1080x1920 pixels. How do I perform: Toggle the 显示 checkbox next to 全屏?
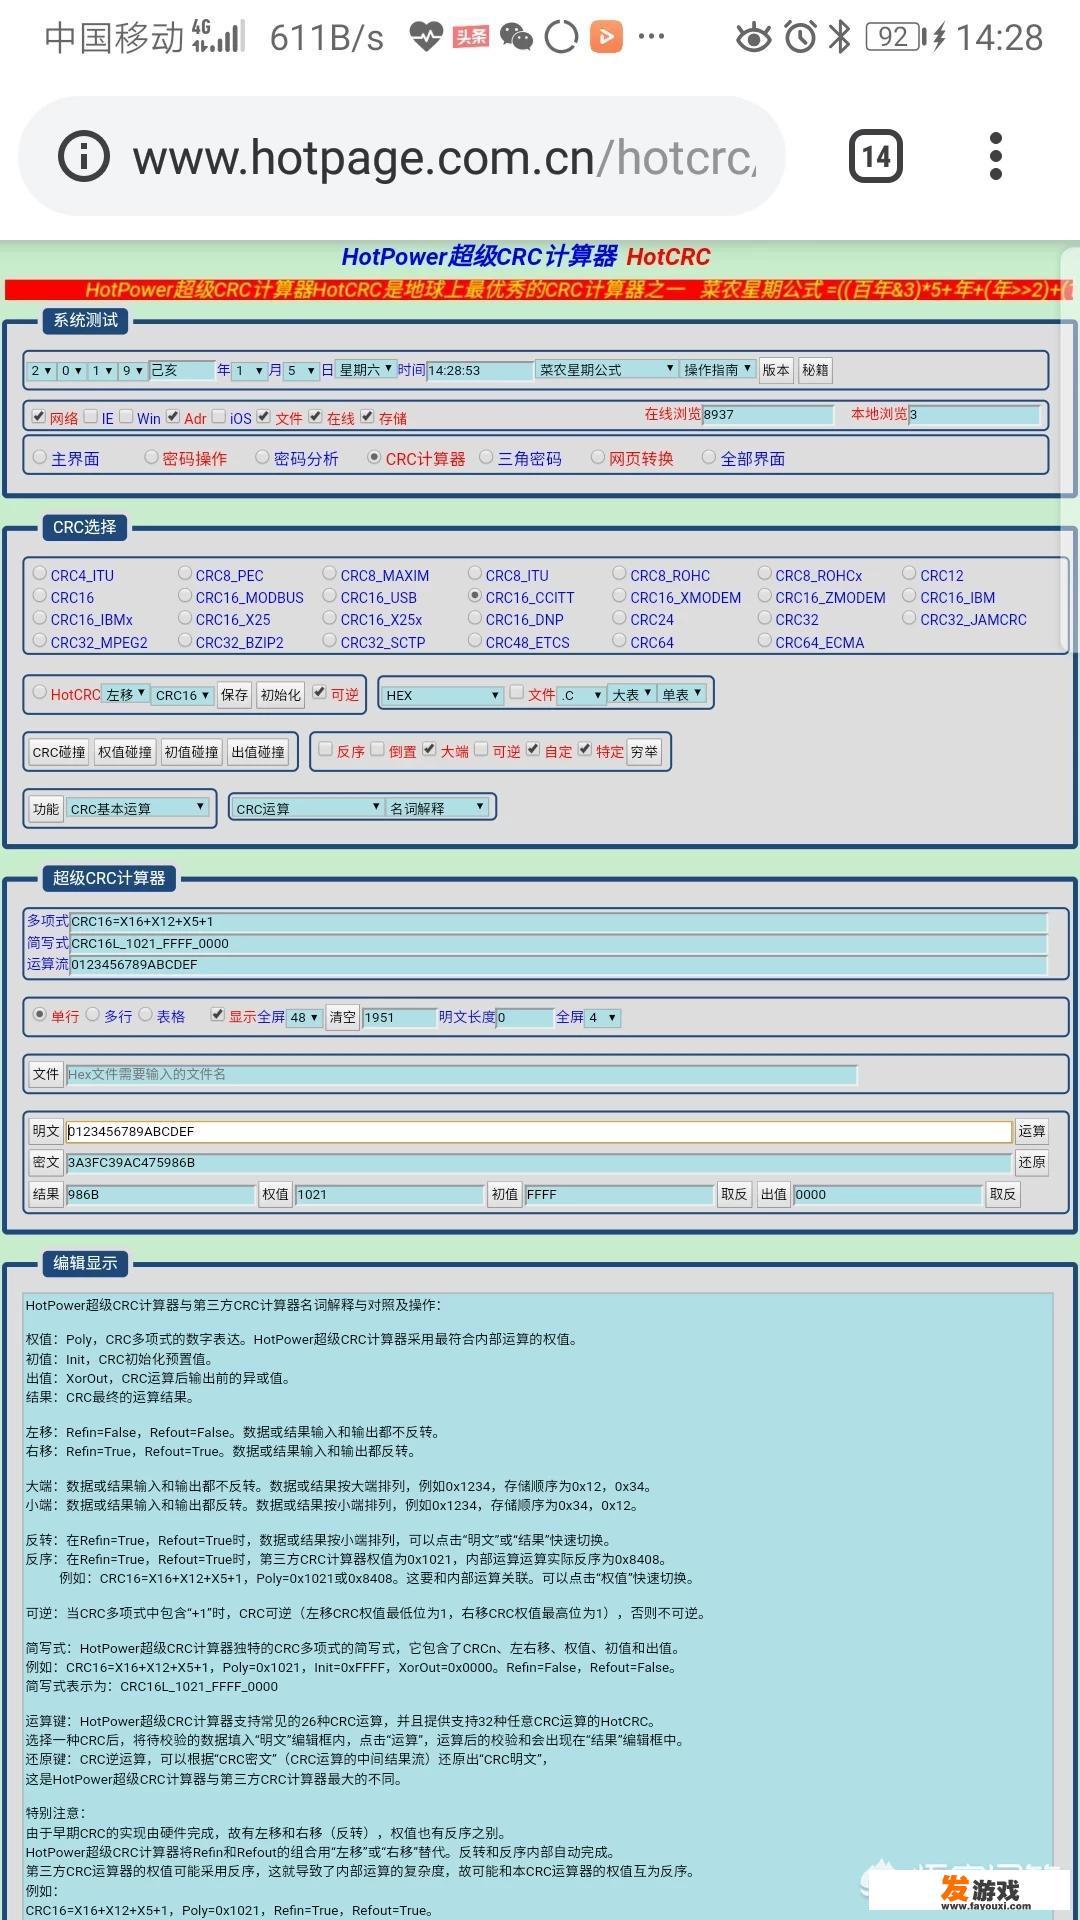coord(217,1014)
